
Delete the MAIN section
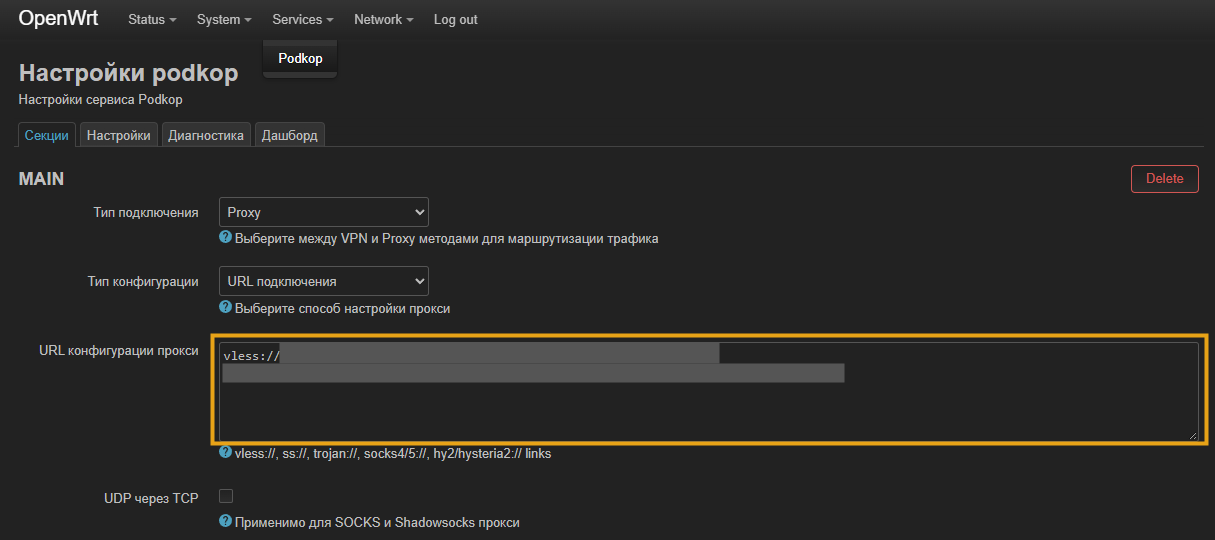(1164, 179)
